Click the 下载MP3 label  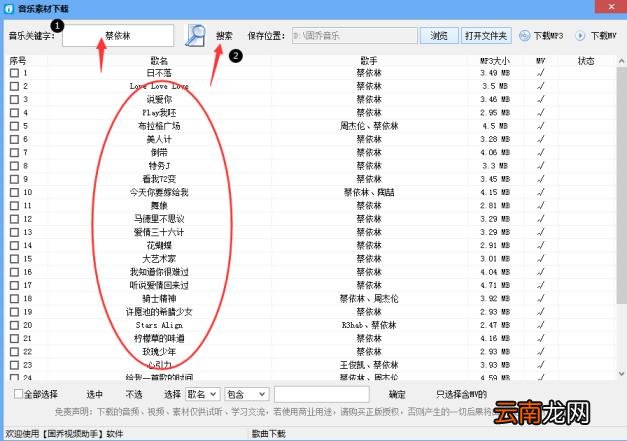[548, 36]
